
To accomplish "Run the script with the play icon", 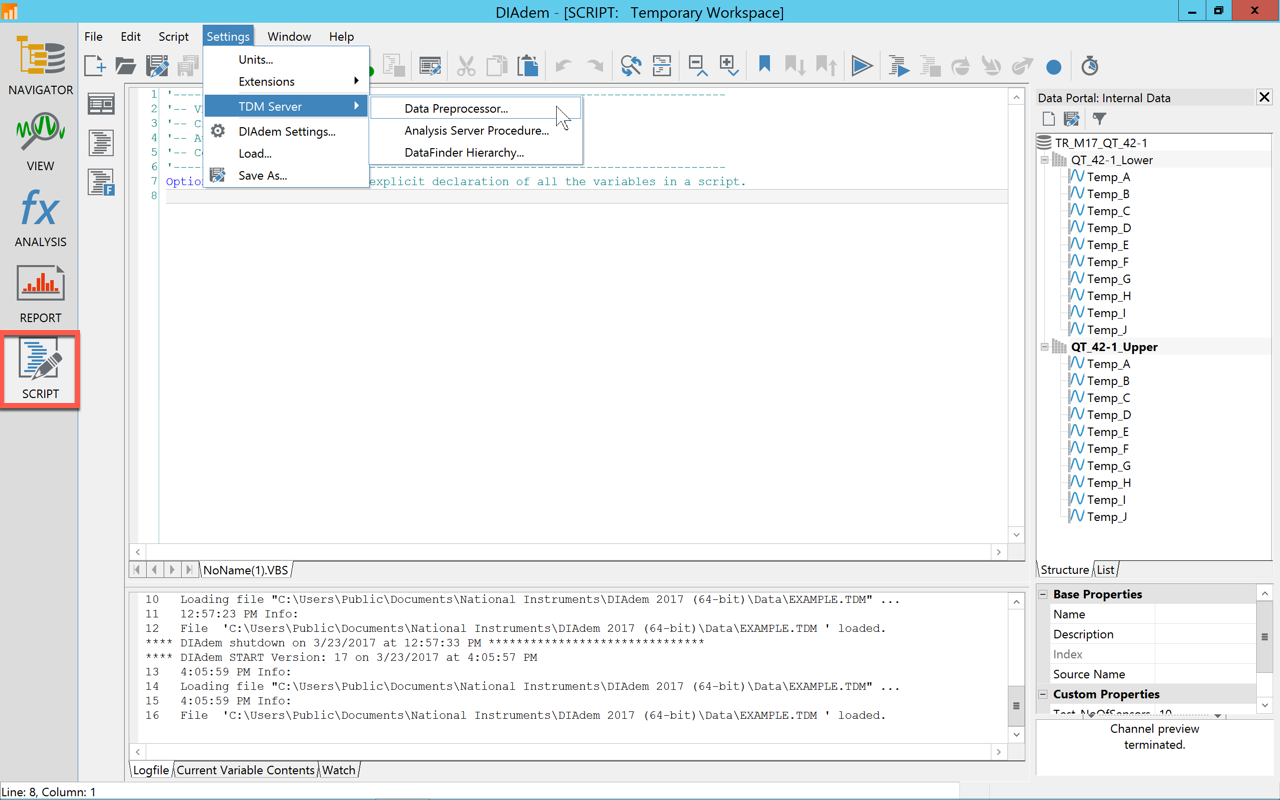I will pyautogui.click(x=862, y=65).
